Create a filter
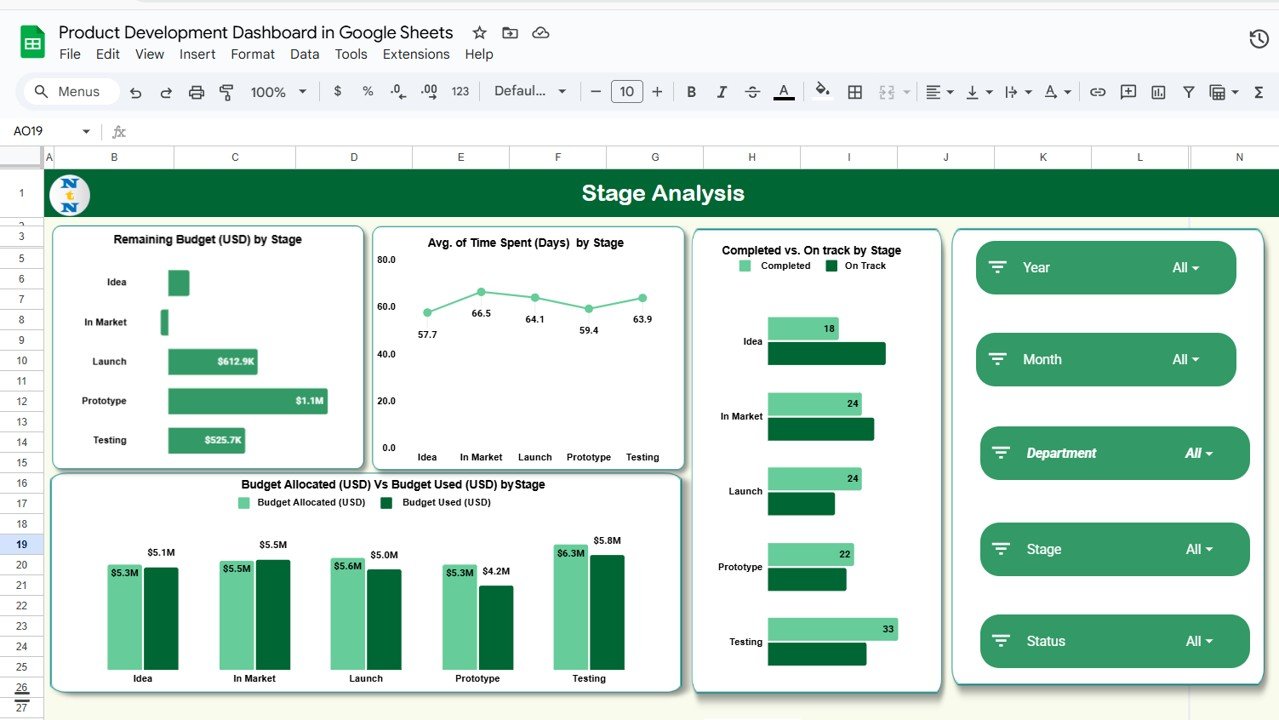The image size is (1279, 720). [x=1188, y=91]
